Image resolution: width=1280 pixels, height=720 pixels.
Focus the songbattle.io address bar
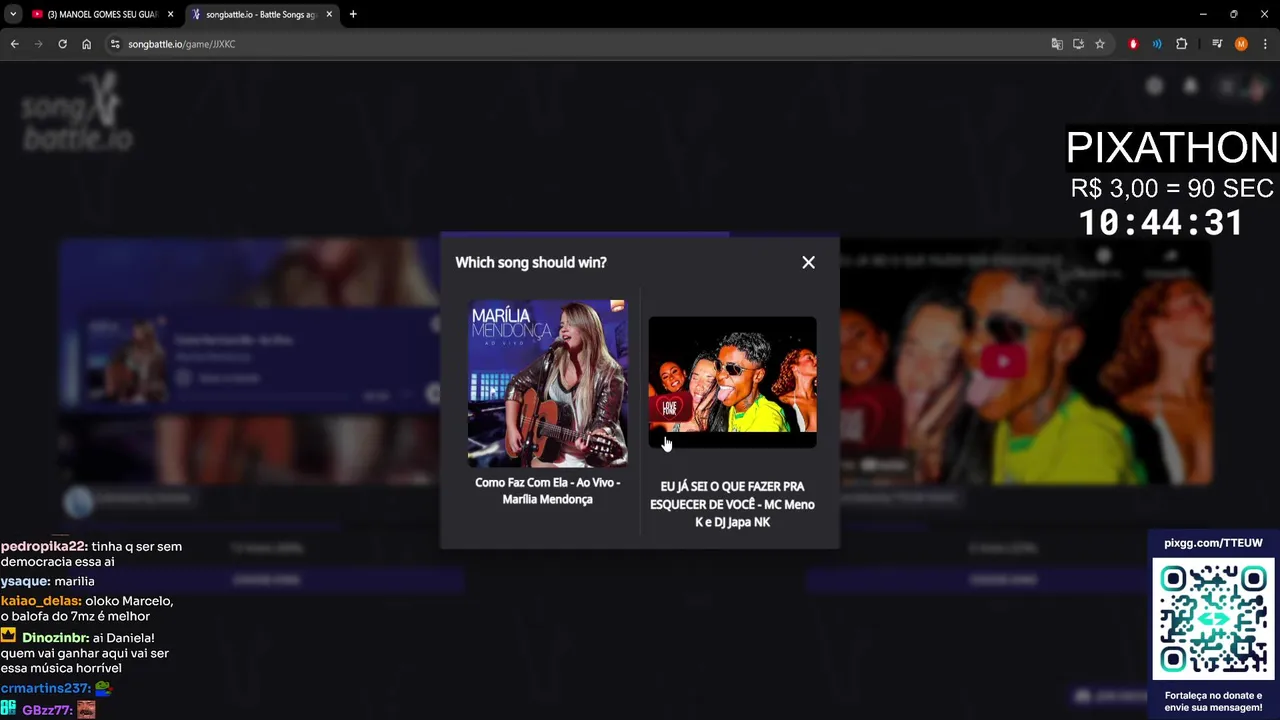coord(580,44)
